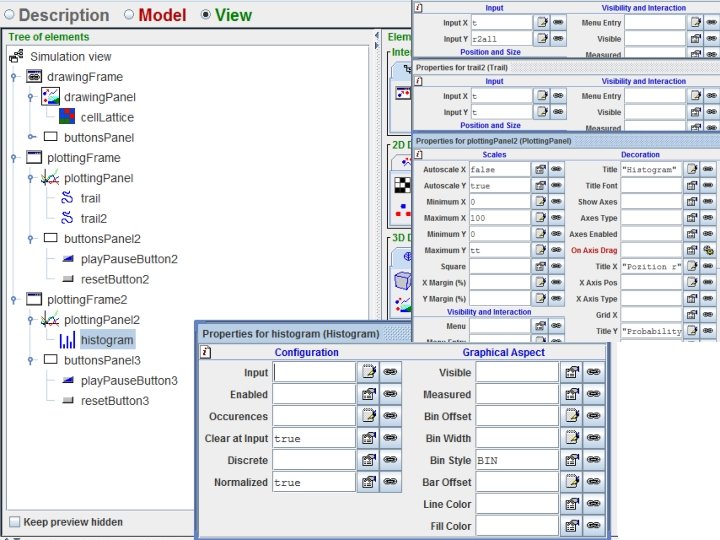Open options icon for Grid X
The image size is (720, 540).
pos(692,315)
